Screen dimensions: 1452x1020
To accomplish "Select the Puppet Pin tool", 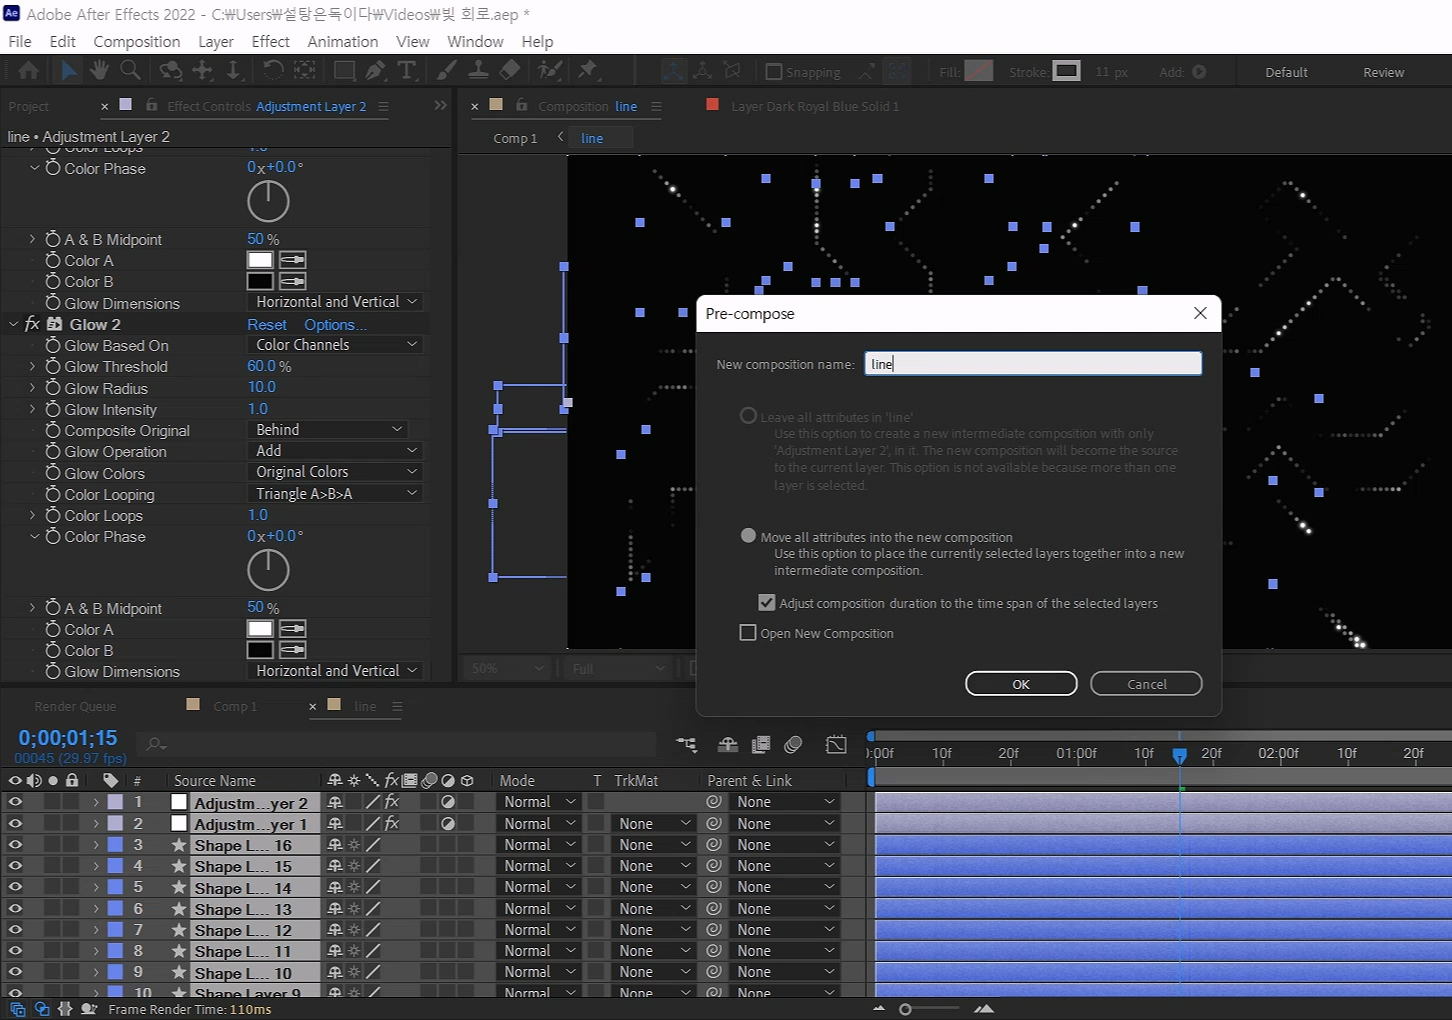I will point(588,71).
